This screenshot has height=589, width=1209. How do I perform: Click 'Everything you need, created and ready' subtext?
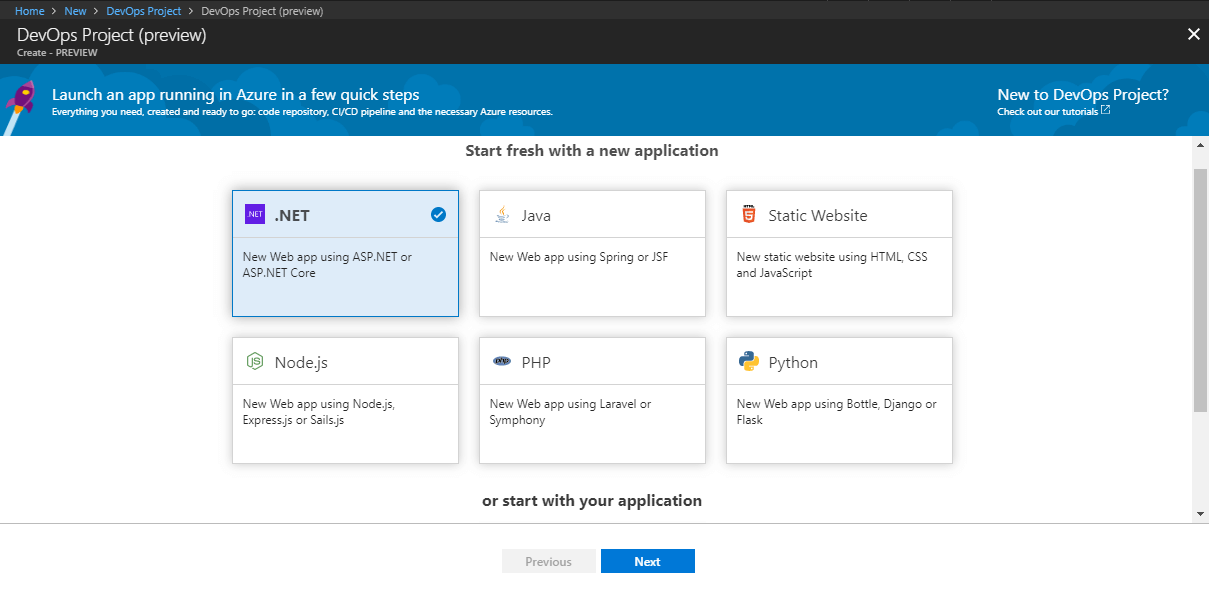302,112
